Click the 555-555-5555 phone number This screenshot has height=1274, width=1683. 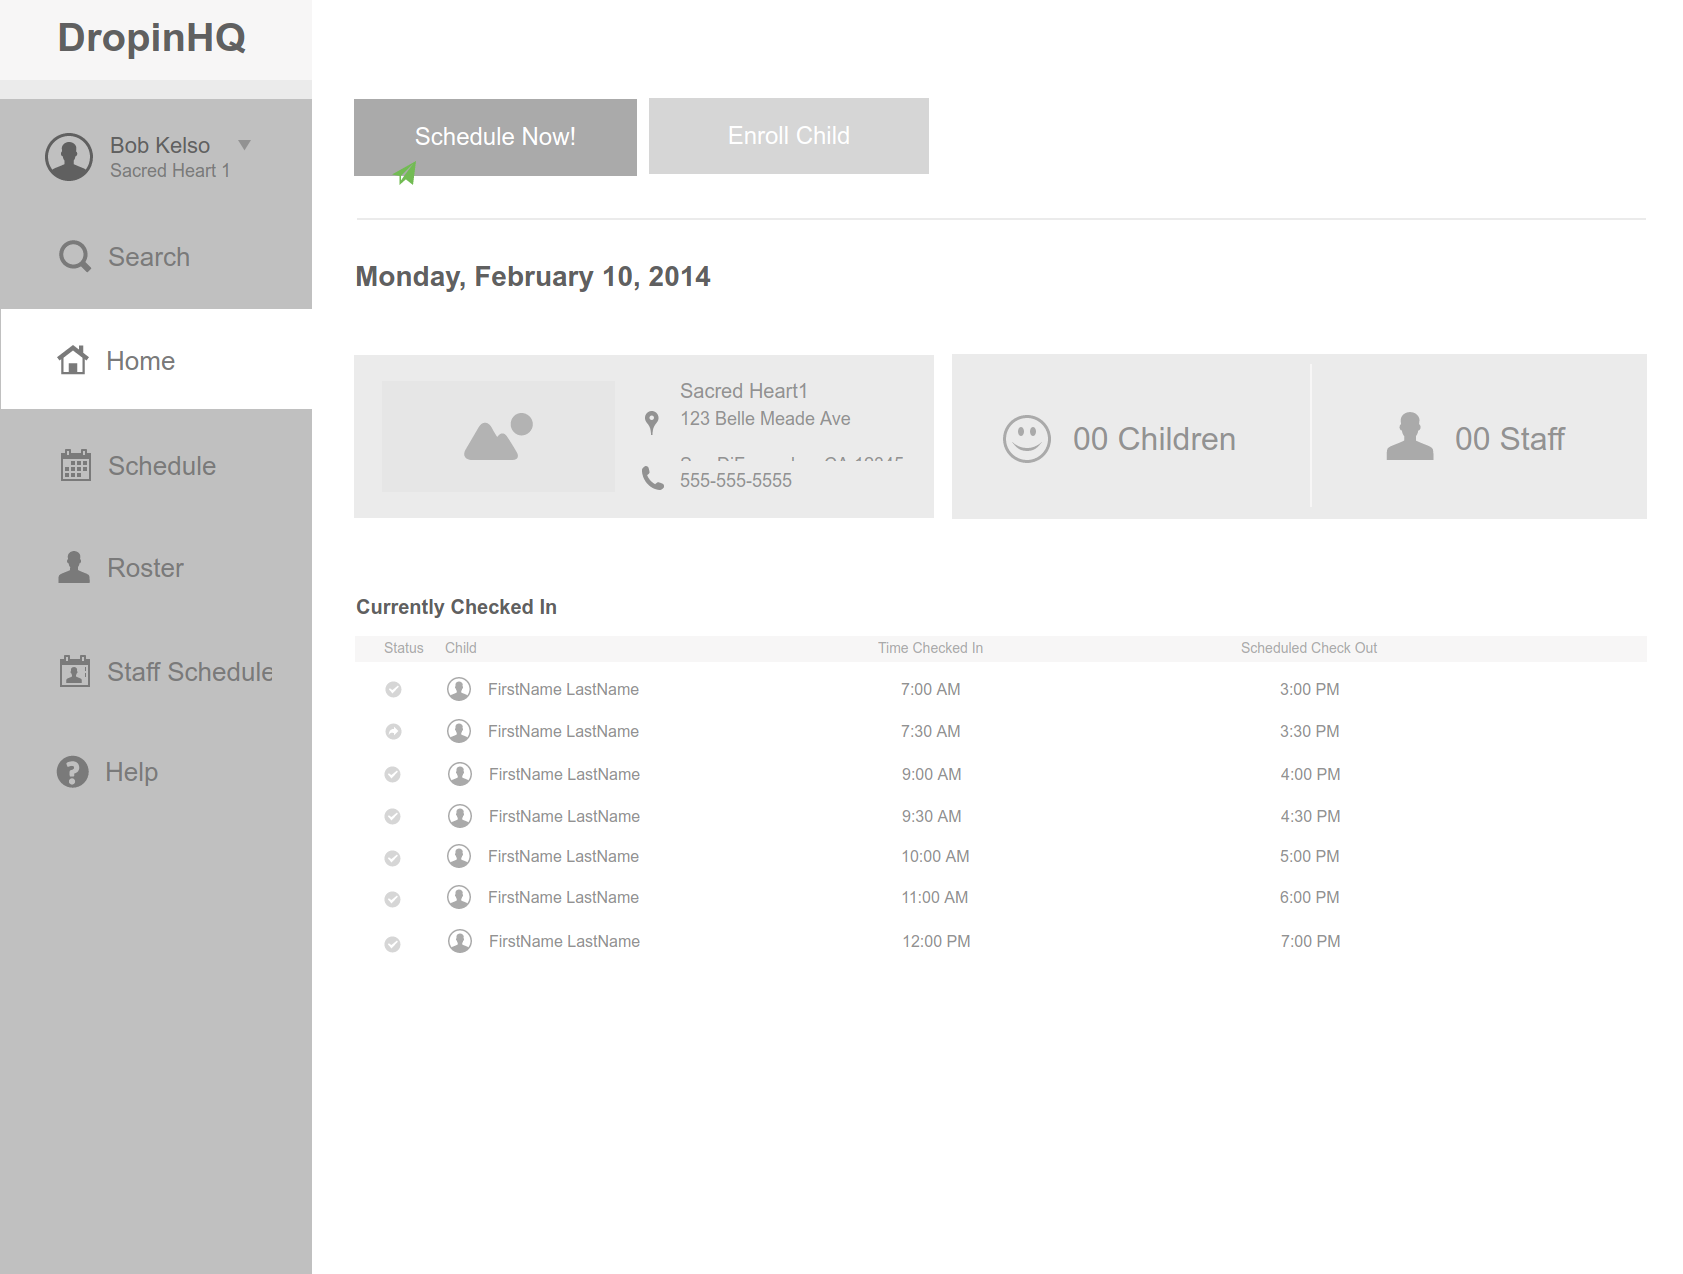[736, 481]
